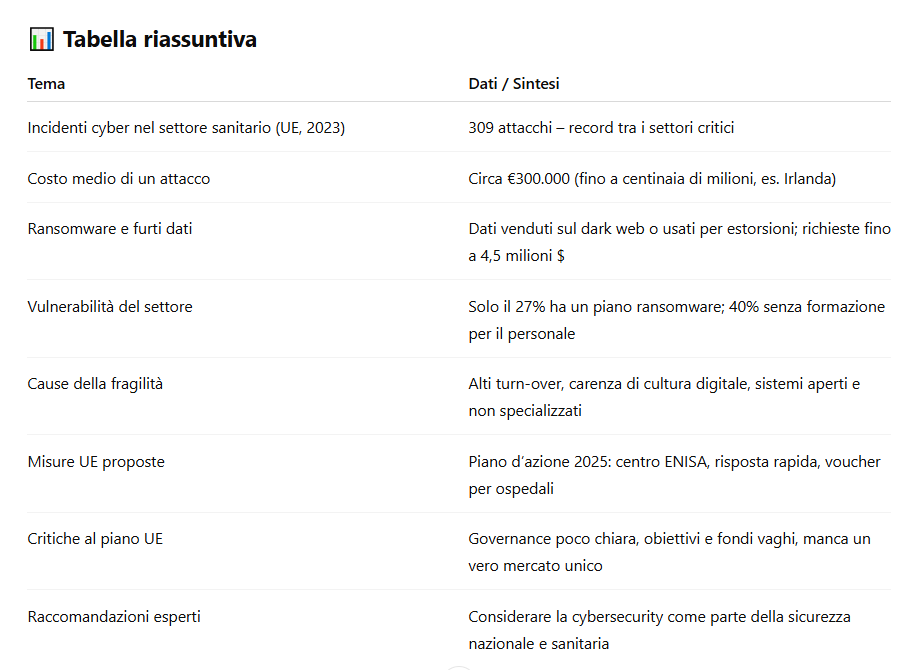
Task: Click the bar chart emoji icon
Action: pos(41,39)
